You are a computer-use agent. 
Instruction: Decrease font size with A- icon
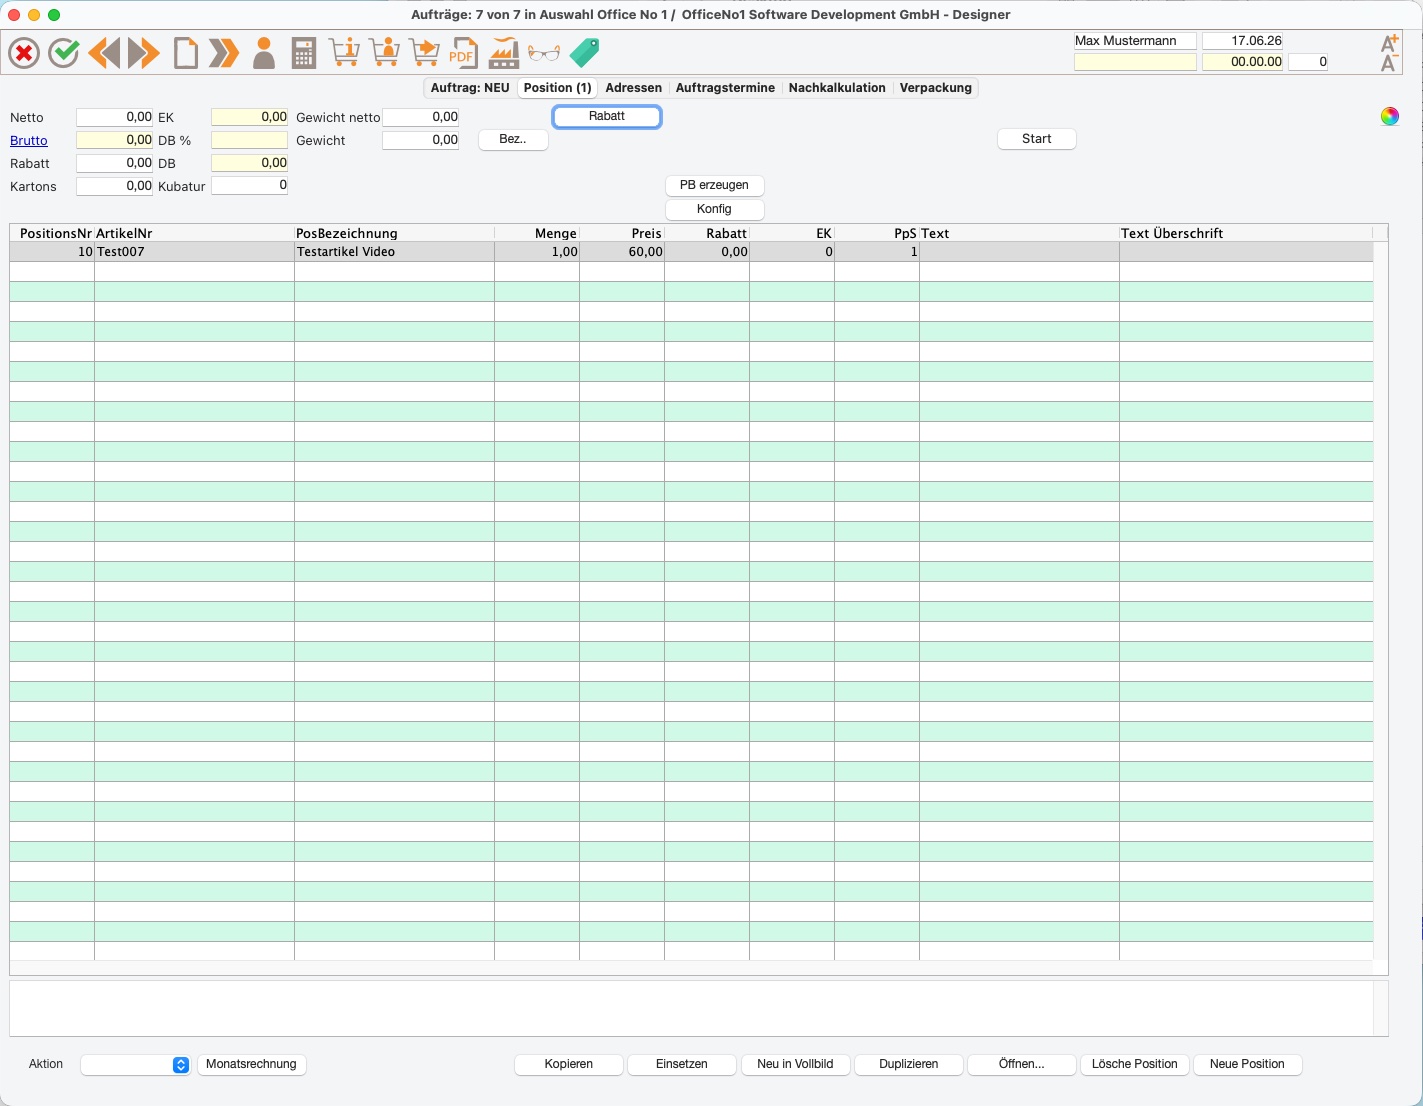click(1389, 64)
